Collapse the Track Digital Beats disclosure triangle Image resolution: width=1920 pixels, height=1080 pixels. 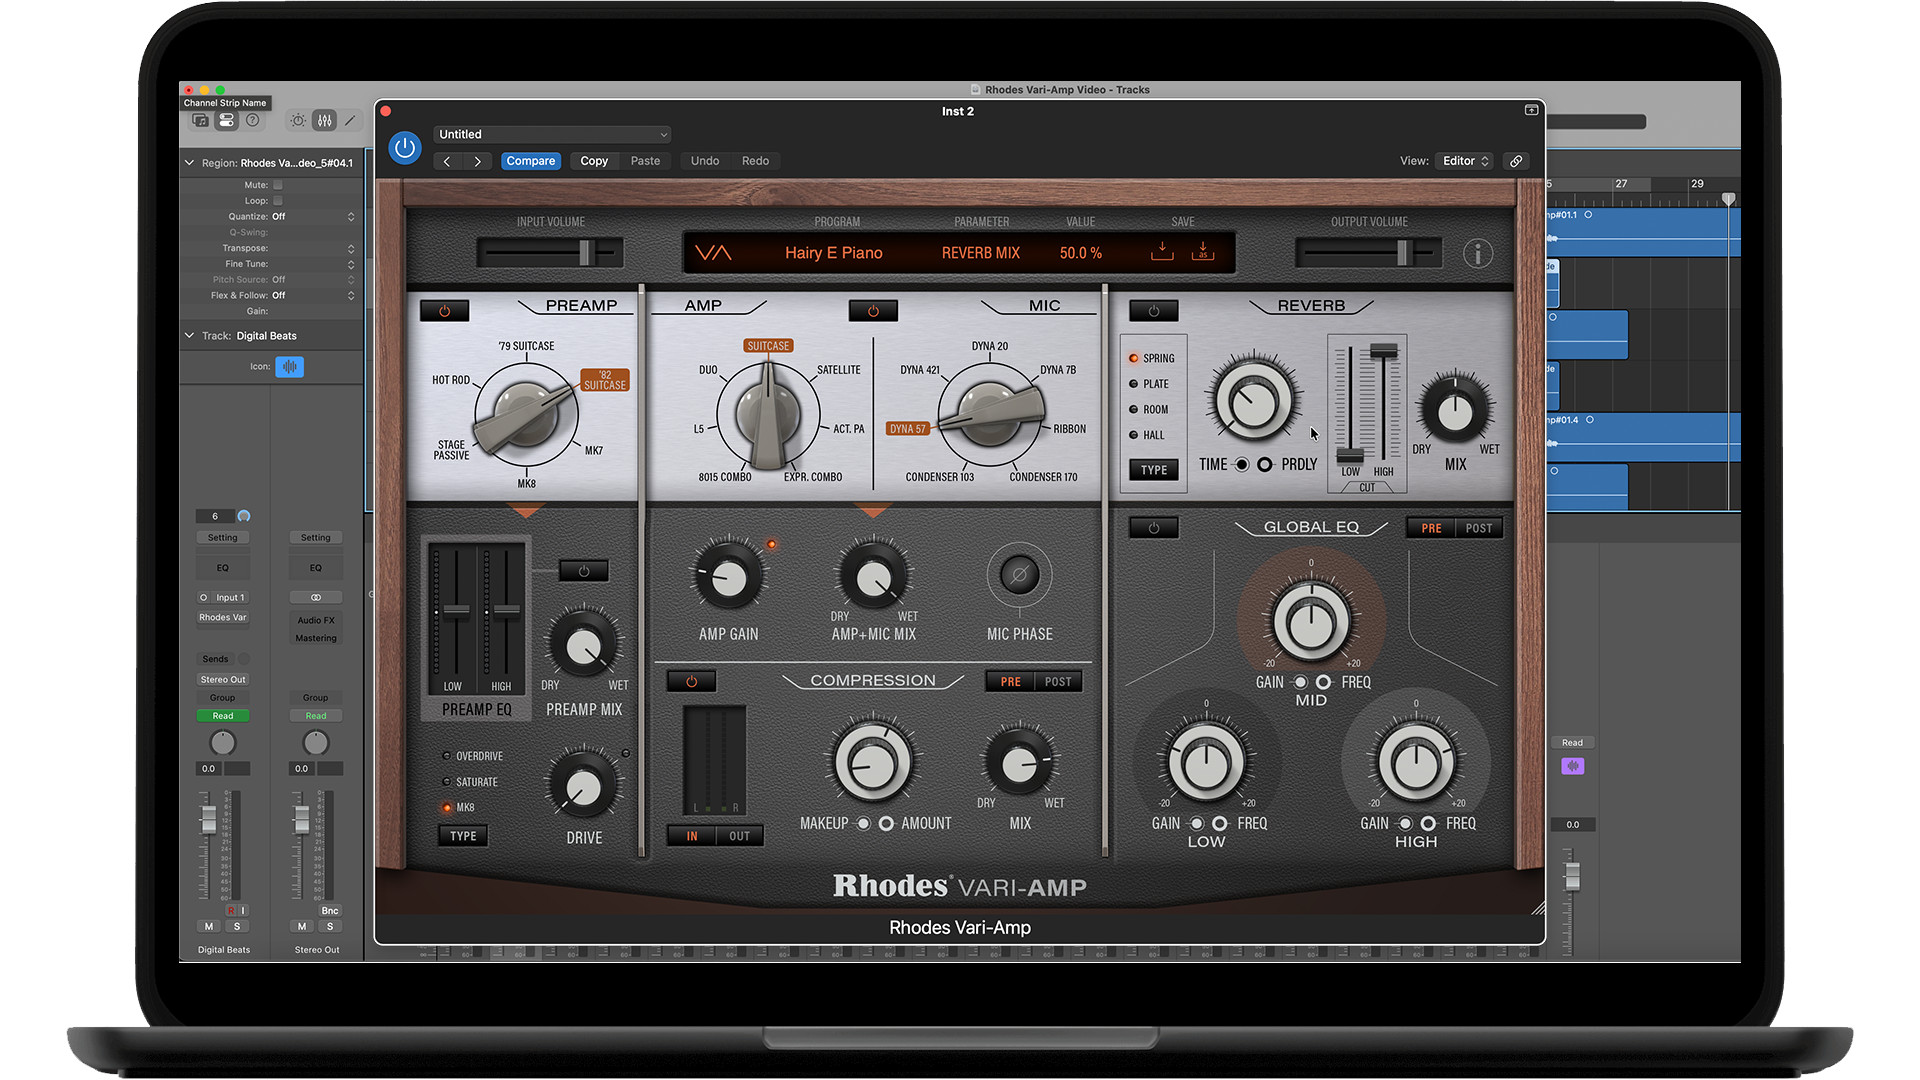tap(189, 336)
